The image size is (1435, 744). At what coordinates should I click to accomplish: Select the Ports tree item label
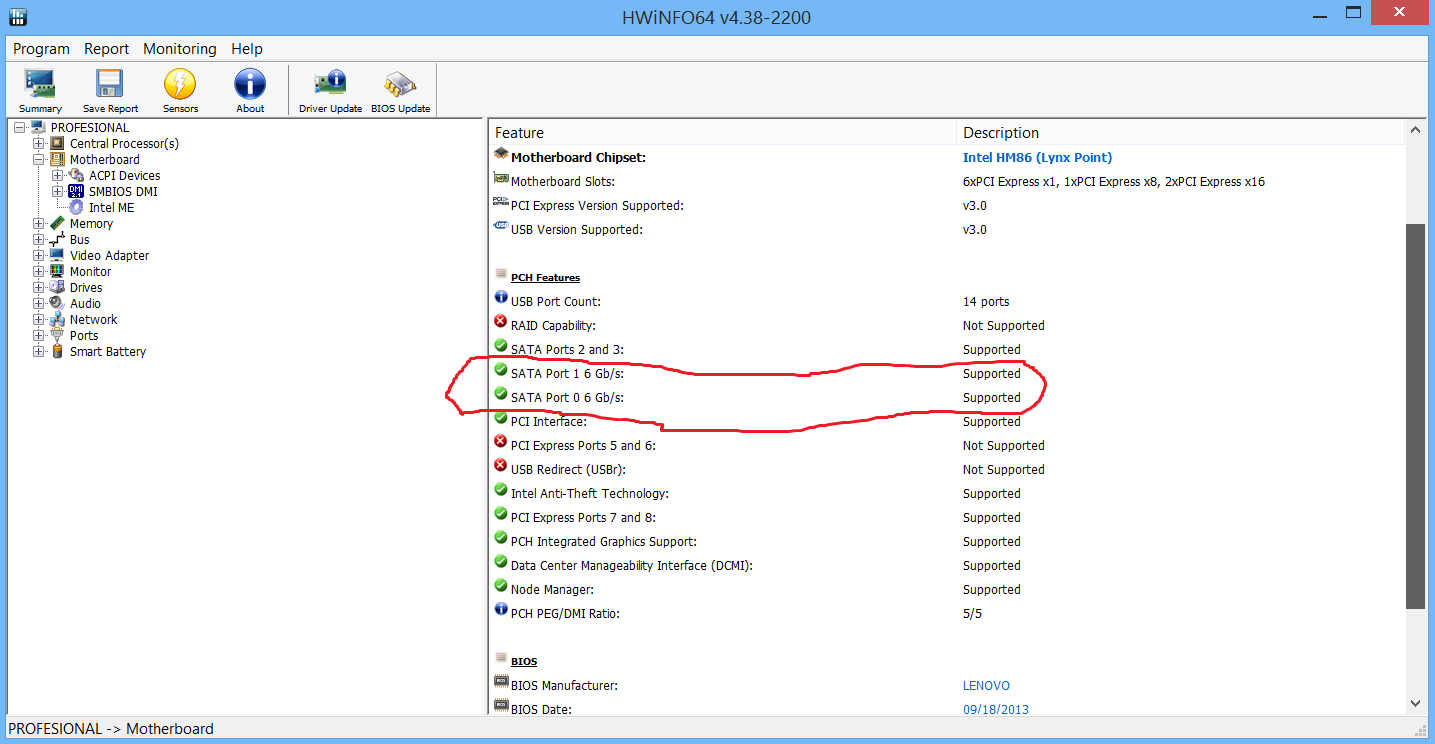[84, 335]
